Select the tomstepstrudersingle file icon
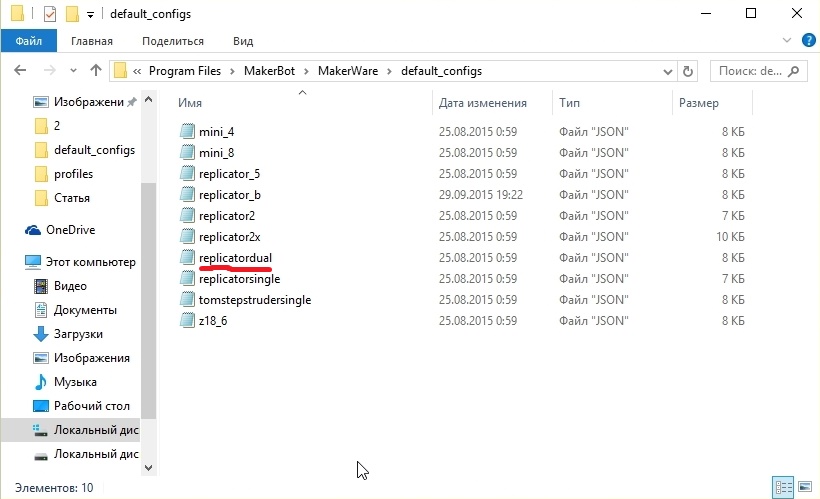The image size is (820, 499). pos(187,299)
